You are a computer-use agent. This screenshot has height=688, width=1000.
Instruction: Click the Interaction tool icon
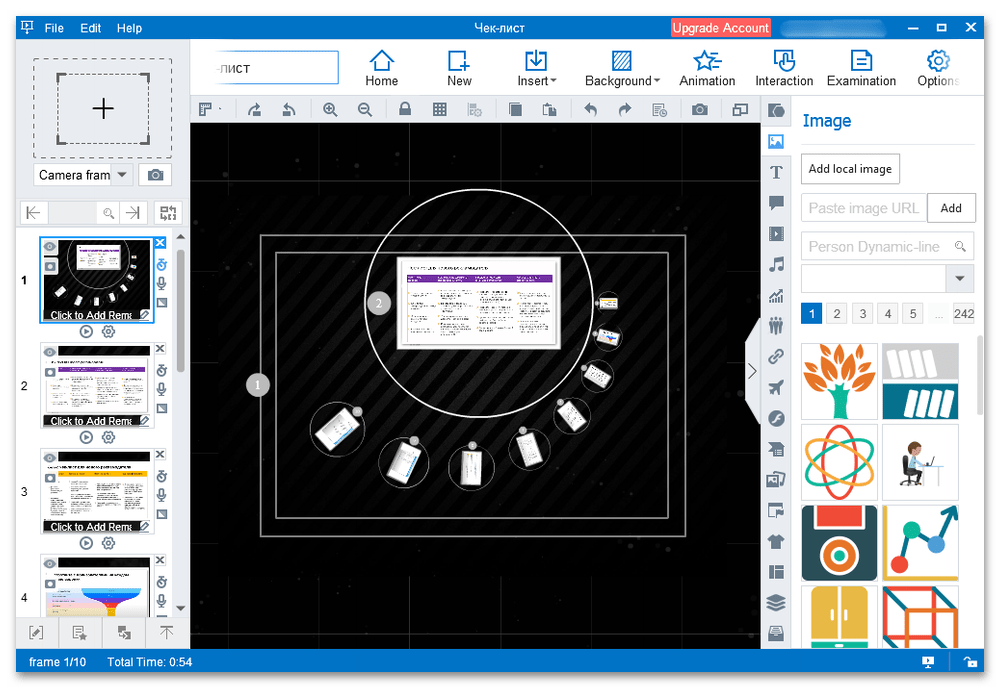click(784, 67)
